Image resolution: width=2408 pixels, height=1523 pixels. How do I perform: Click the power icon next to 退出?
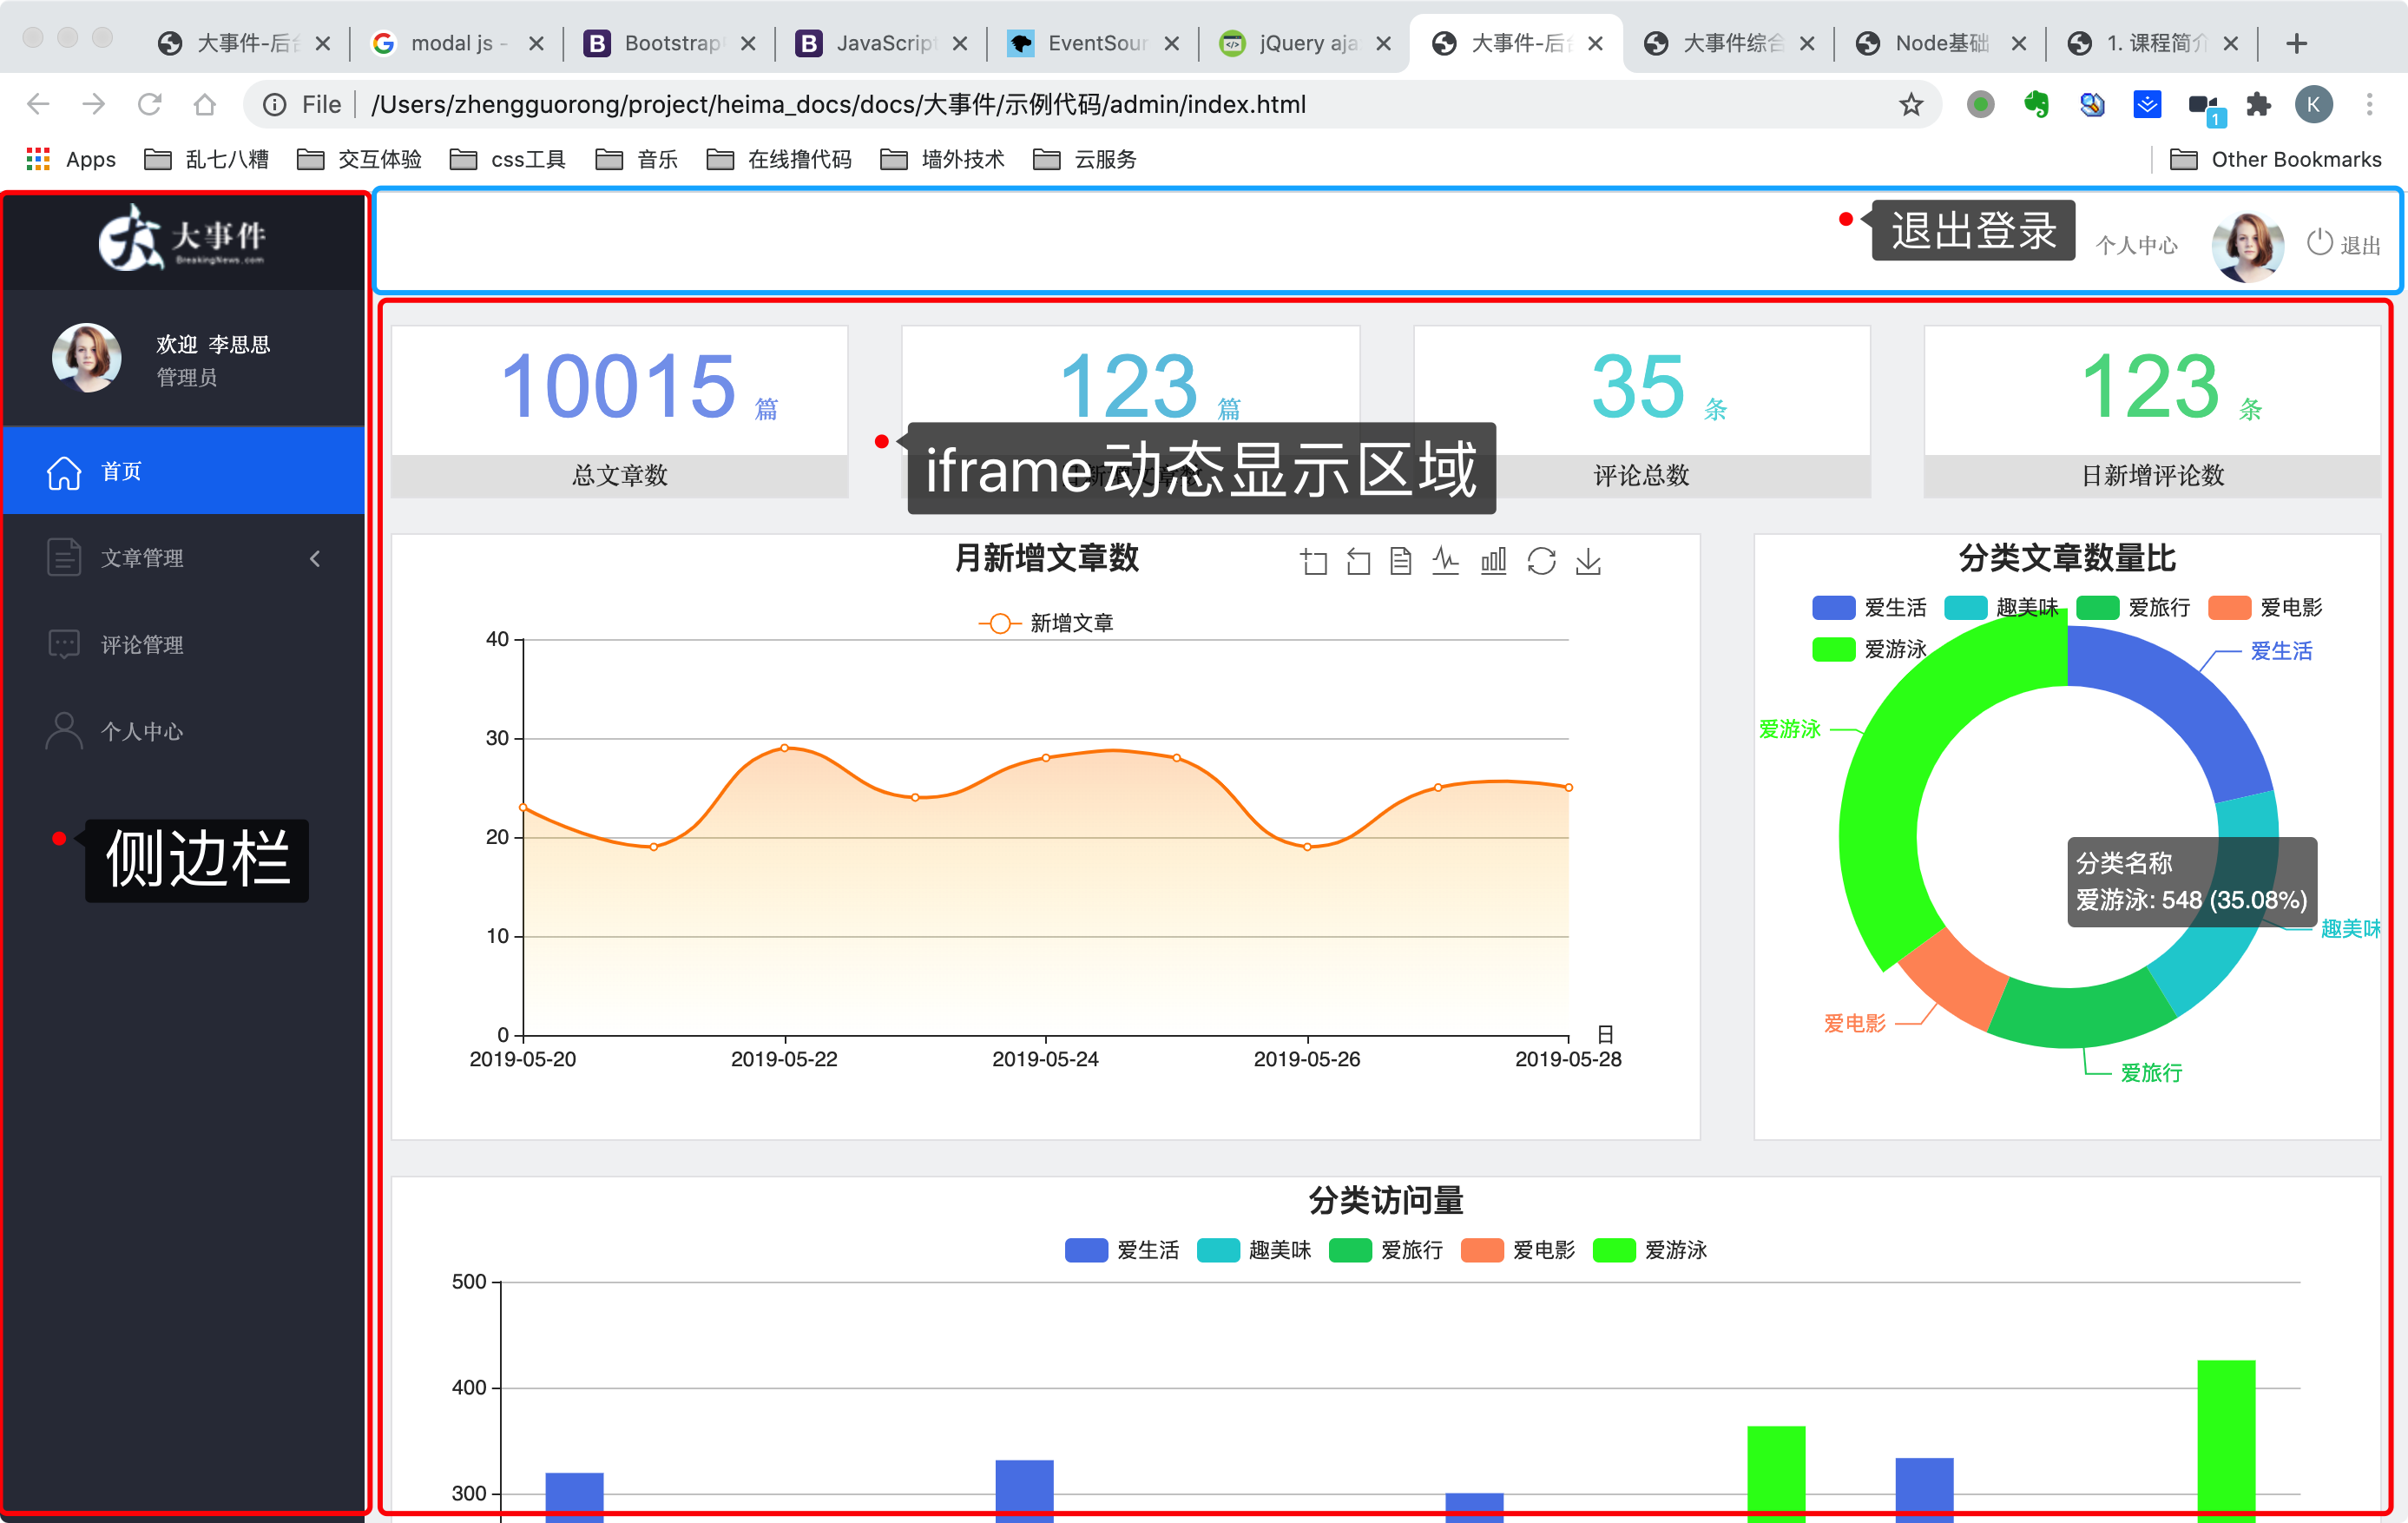(2319, 243)
